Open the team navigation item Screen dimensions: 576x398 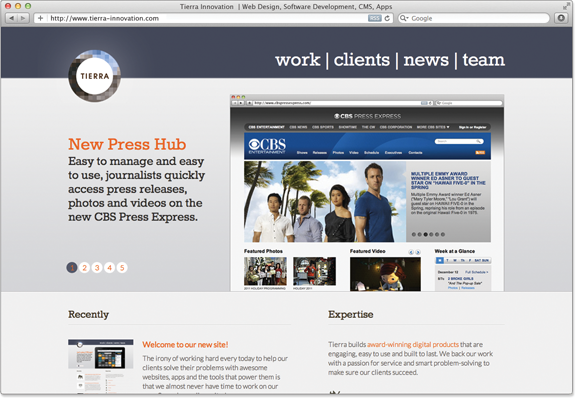click(x=483, y=60)
